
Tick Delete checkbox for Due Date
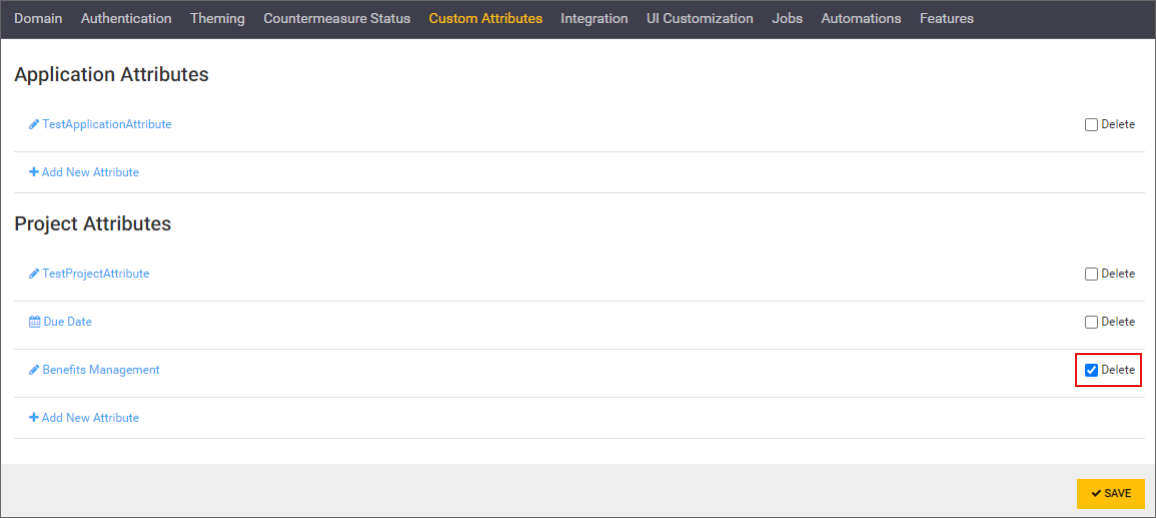click(x=1091, y=322)
